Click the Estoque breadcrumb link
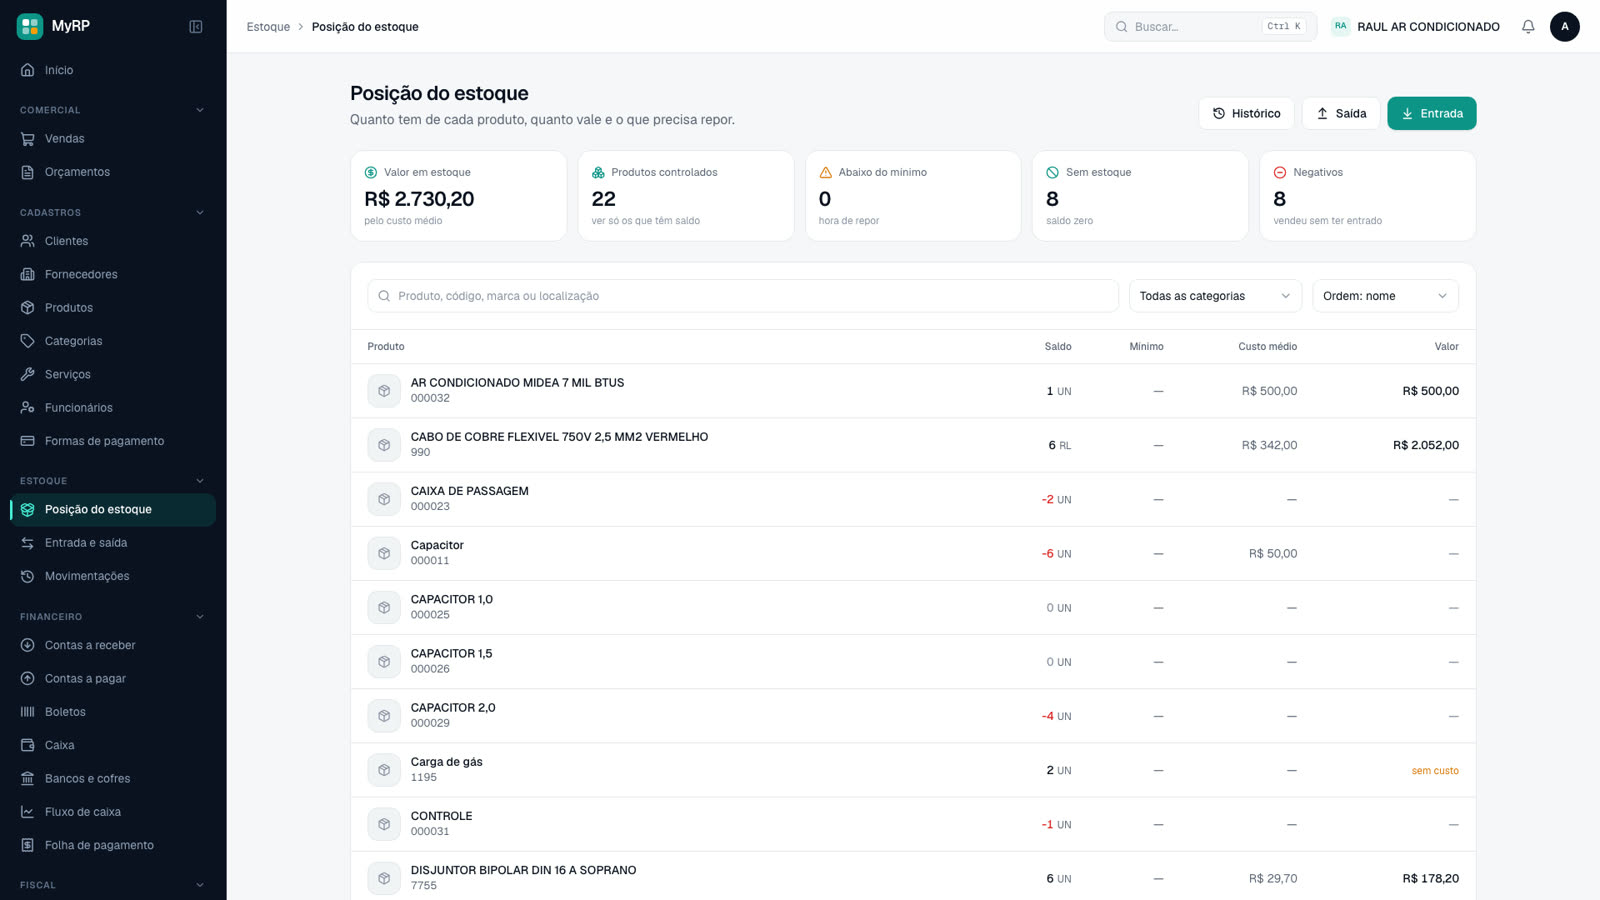The image size is (1600, 900). click(x=268, y=27)
